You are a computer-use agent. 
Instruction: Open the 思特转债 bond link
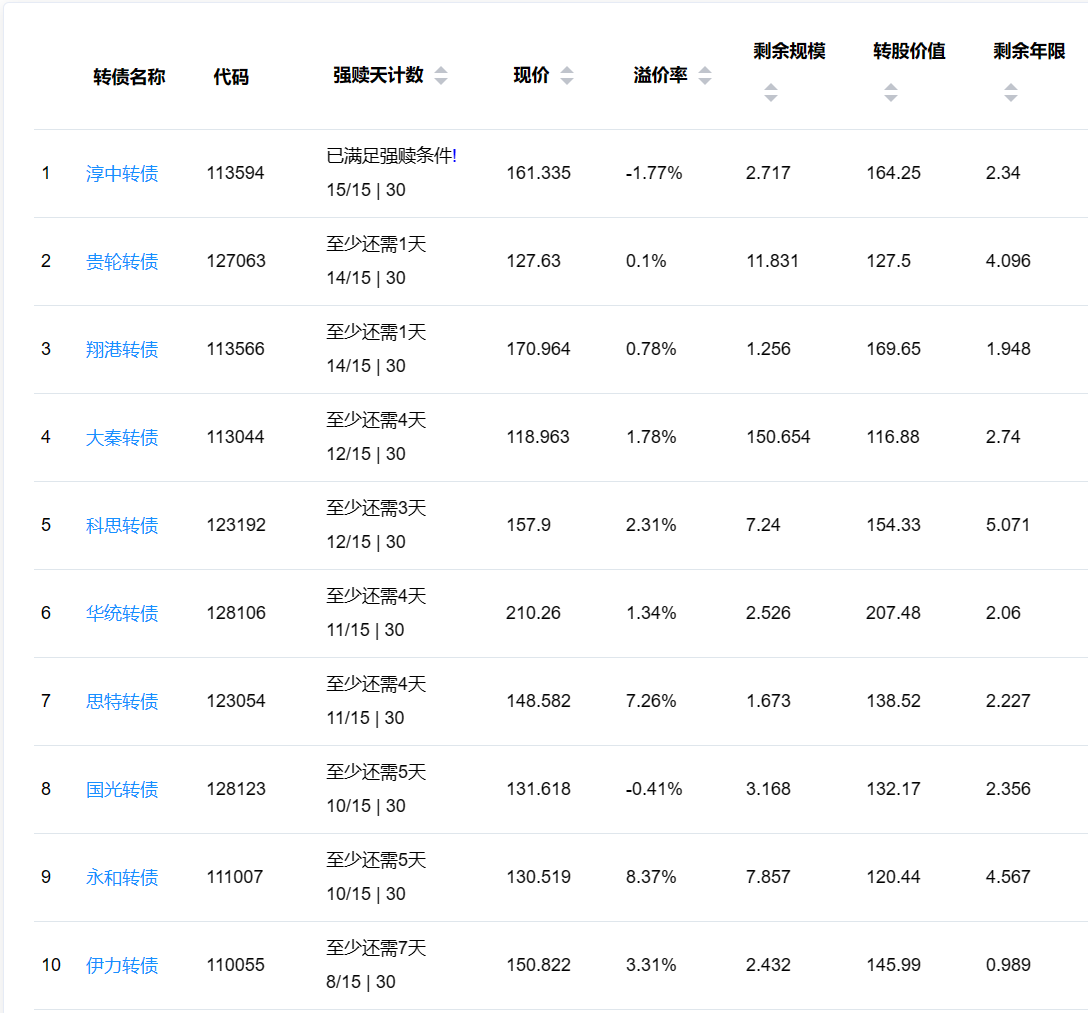pos(122,702)
